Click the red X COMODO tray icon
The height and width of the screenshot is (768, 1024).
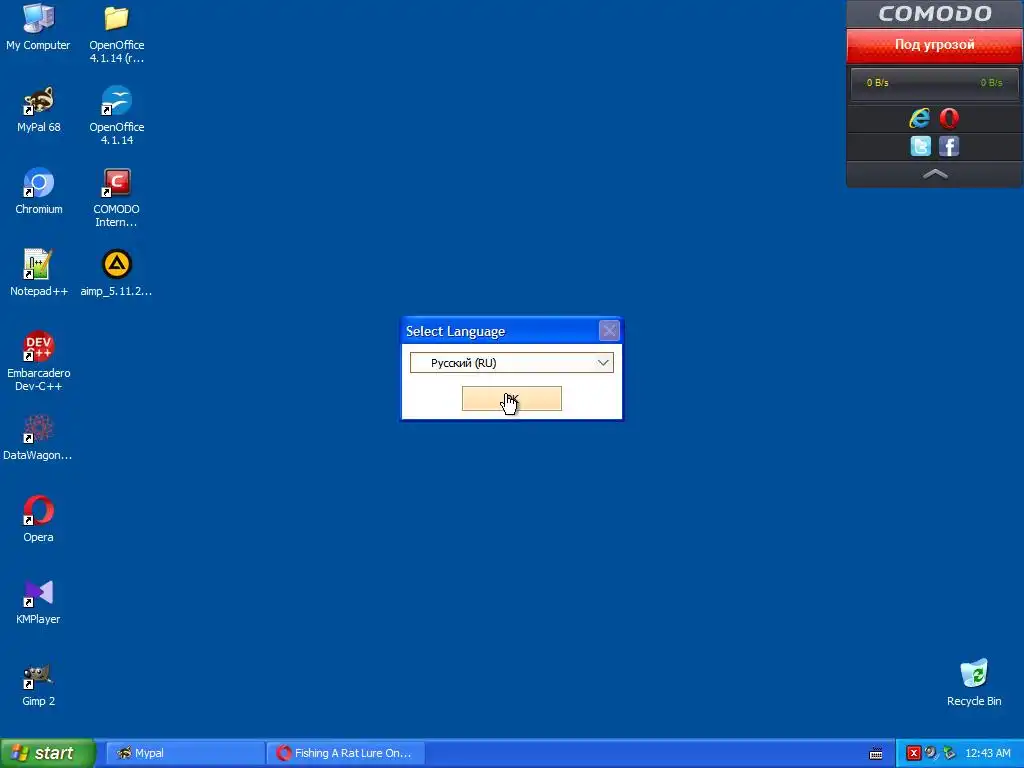coord(914,754)
